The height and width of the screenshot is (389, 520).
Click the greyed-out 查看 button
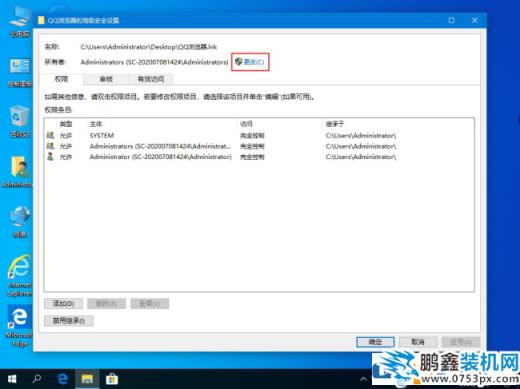click(x=150, y=303)
